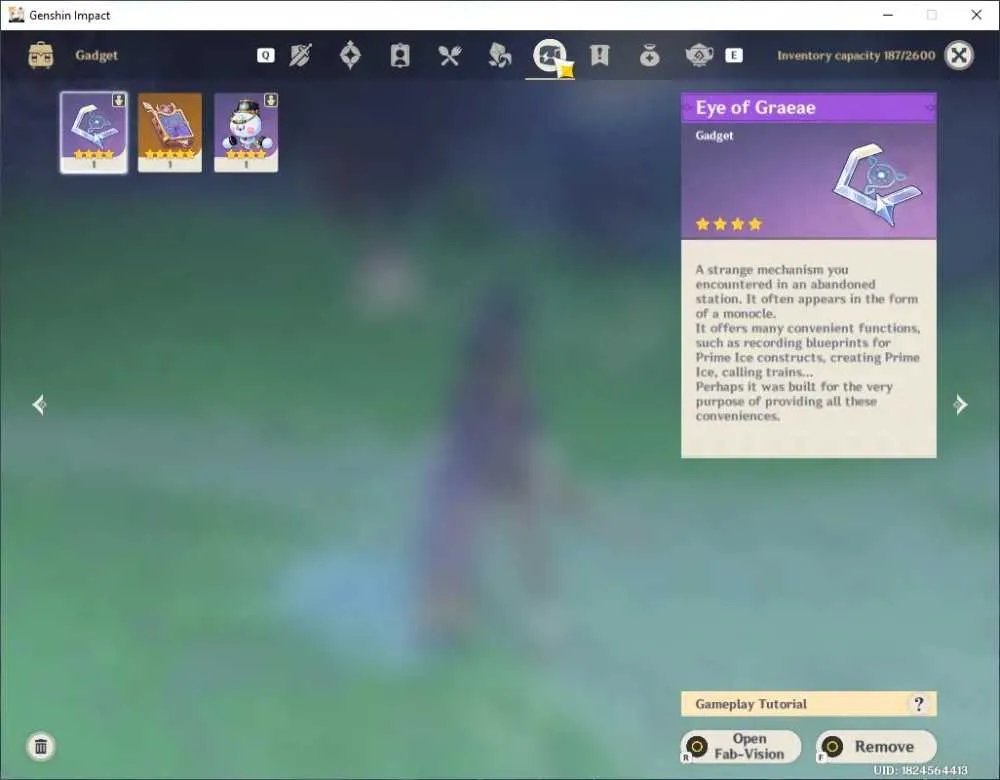Open the Weapons inventory tab
Image resolution: width=1000 pixels, height=780 pixels.
coord(300,55)
